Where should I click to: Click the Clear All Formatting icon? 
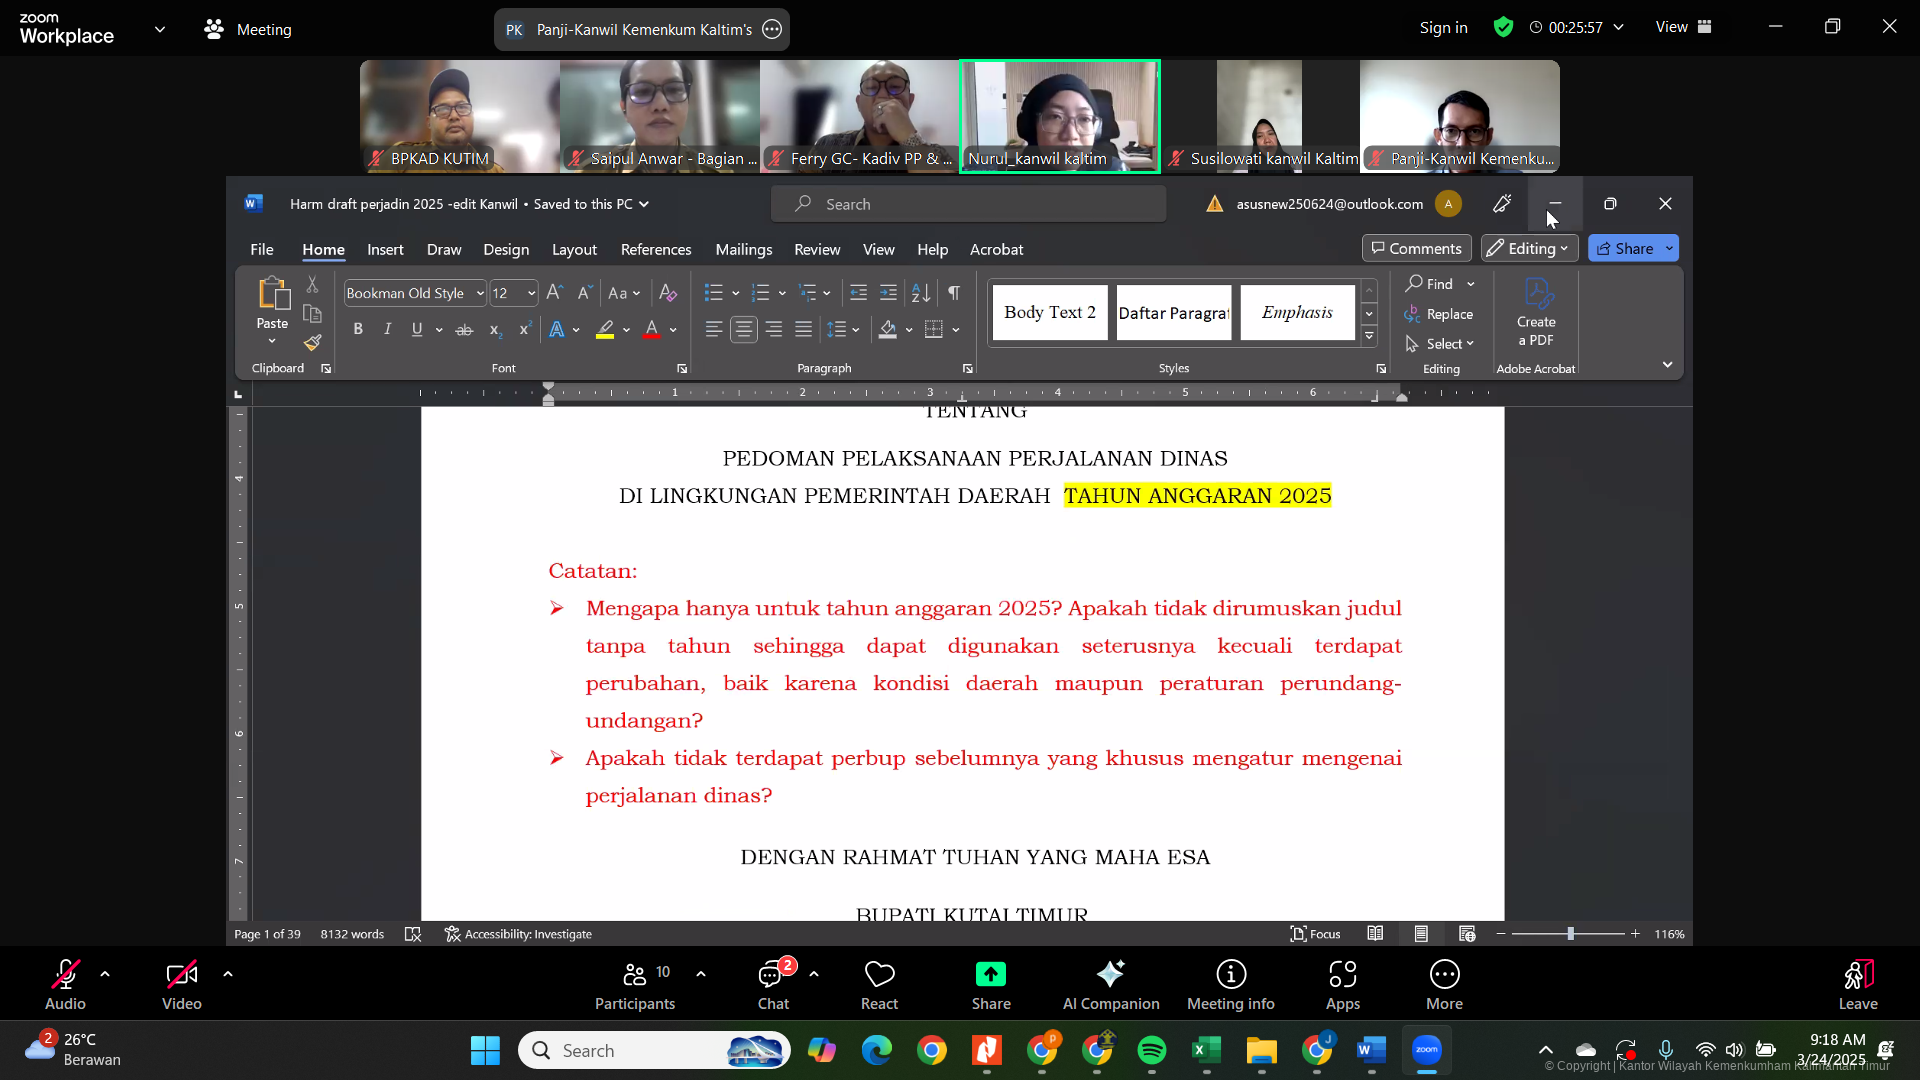(x=668, y=293)
